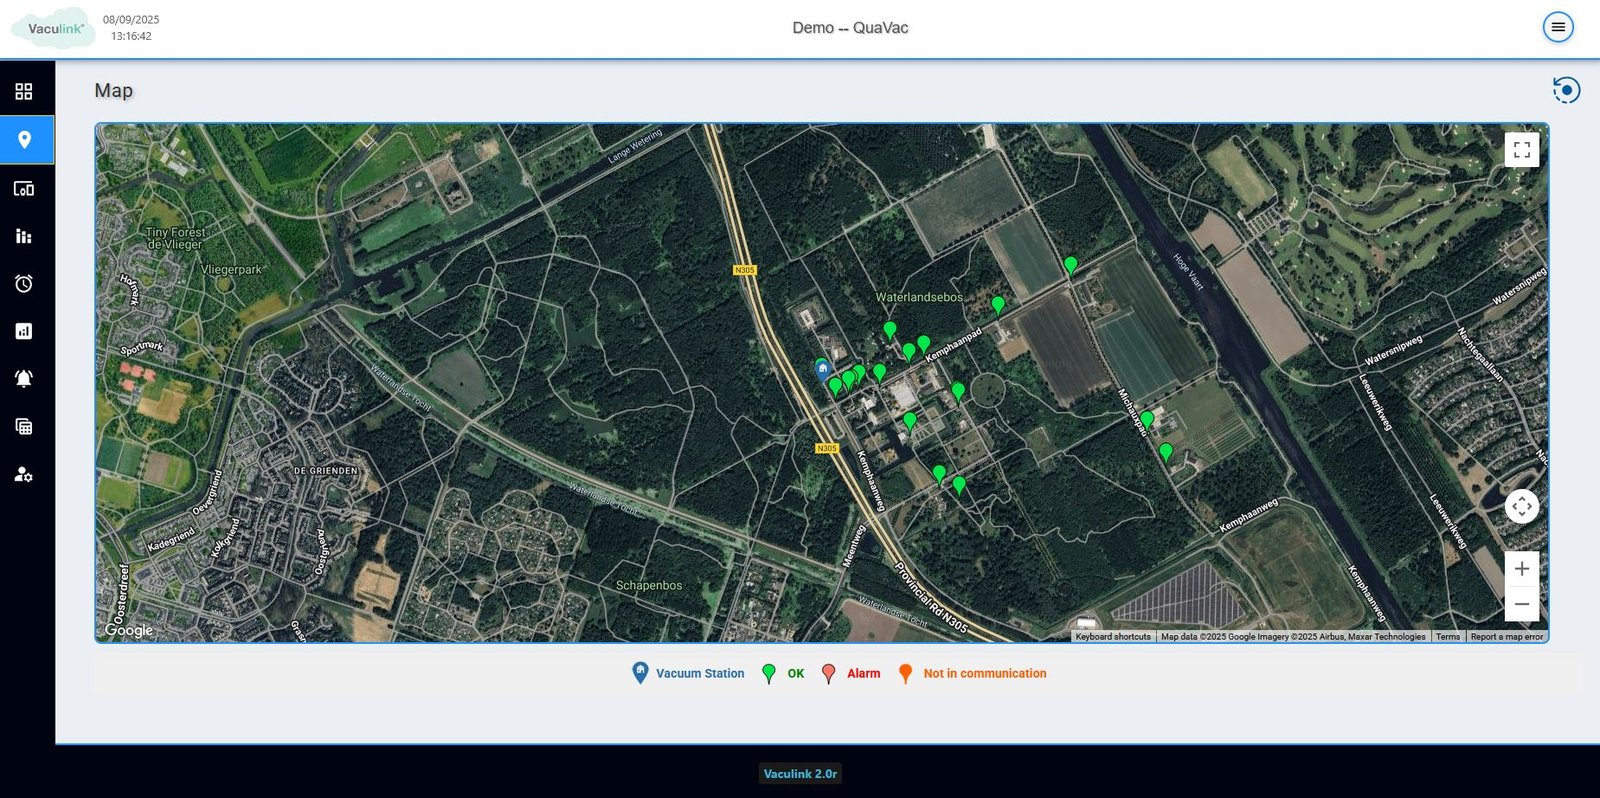
Task: Click the map camera pan control
Action: point(1521,507)
